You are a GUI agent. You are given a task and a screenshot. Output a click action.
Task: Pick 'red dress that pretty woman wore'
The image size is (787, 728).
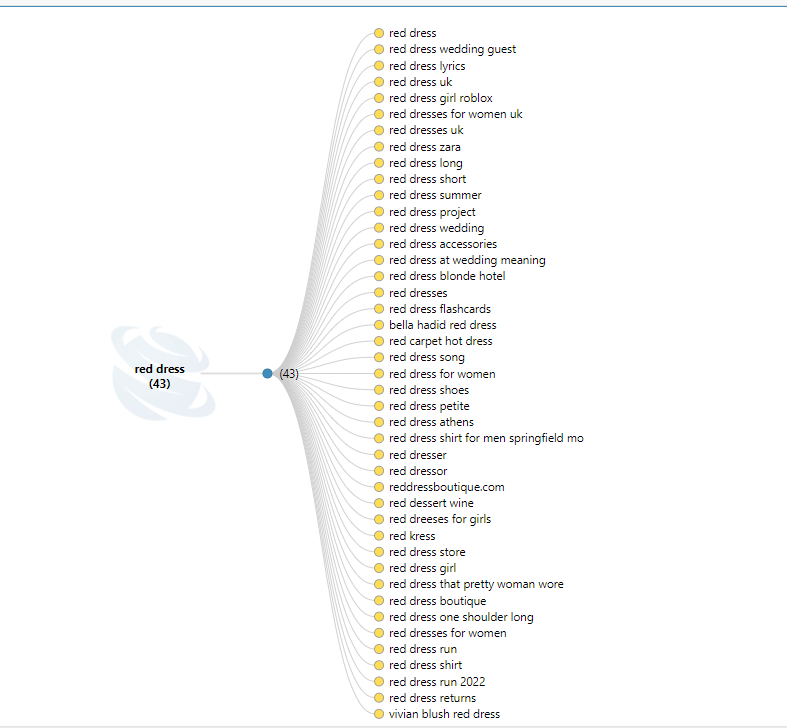click(476, 584)
